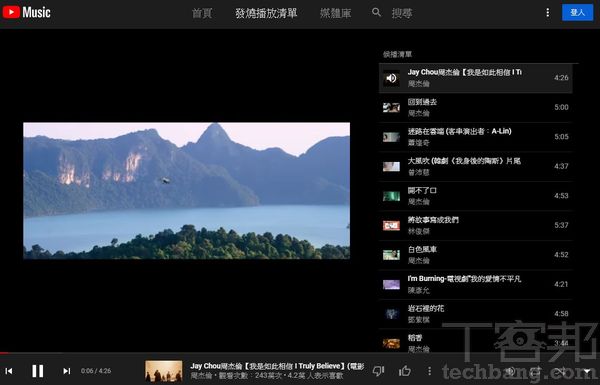This screenshot has height=385, width=600.
Task: Click the 白色風車 row thumbnail
Action: click(x=391, y=255)
